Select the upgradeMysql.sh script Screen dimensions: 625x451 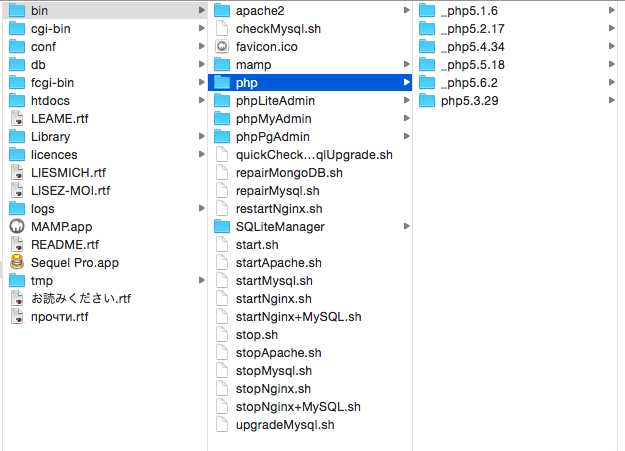tap(284, 425)
